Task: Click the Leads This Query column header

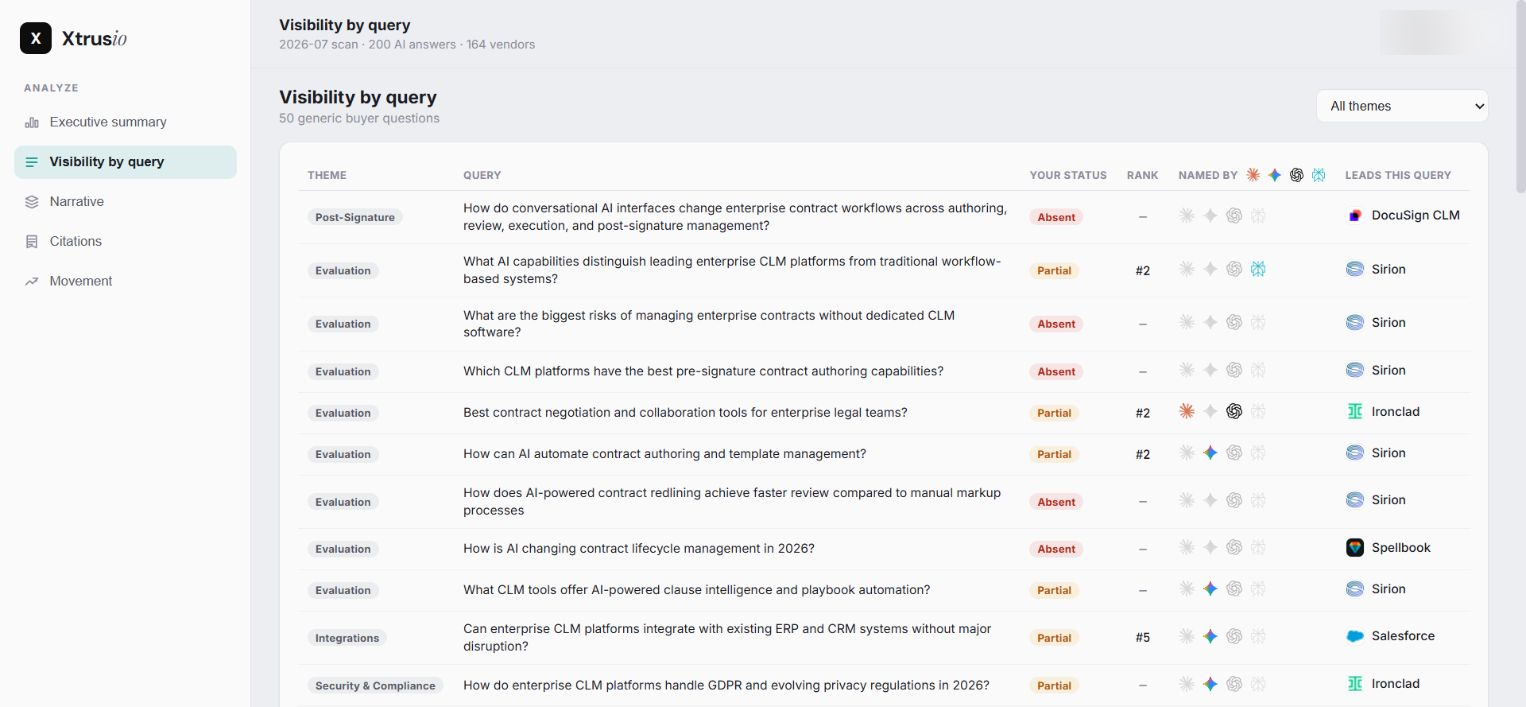Action: coord(1398,175)
